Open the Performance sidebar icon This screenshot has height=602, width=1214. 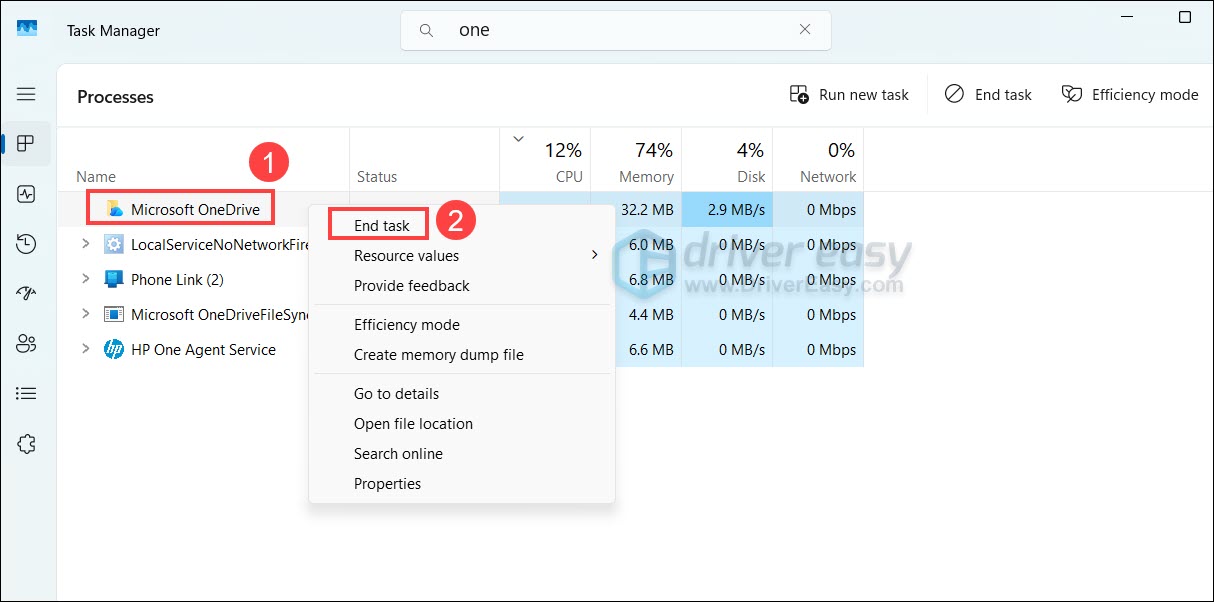click(x=26, y=194)
